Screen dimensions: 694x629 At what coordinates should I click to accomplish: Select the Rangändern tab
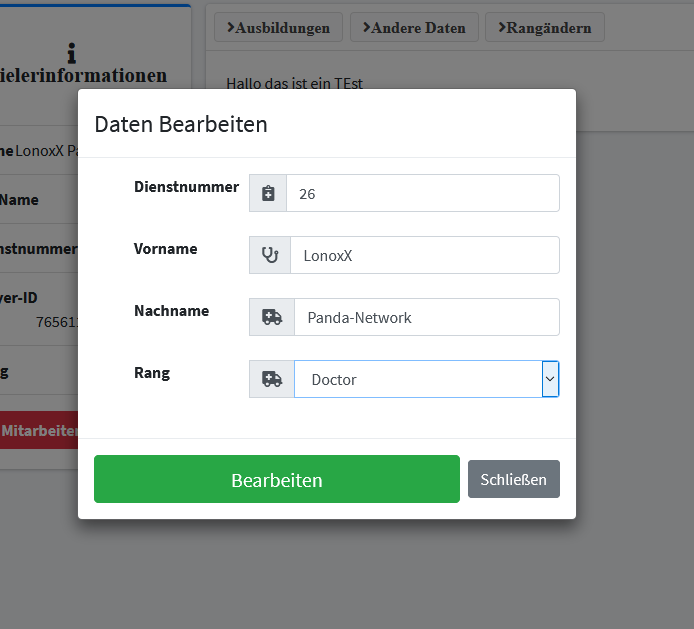(x=544, y=28)
